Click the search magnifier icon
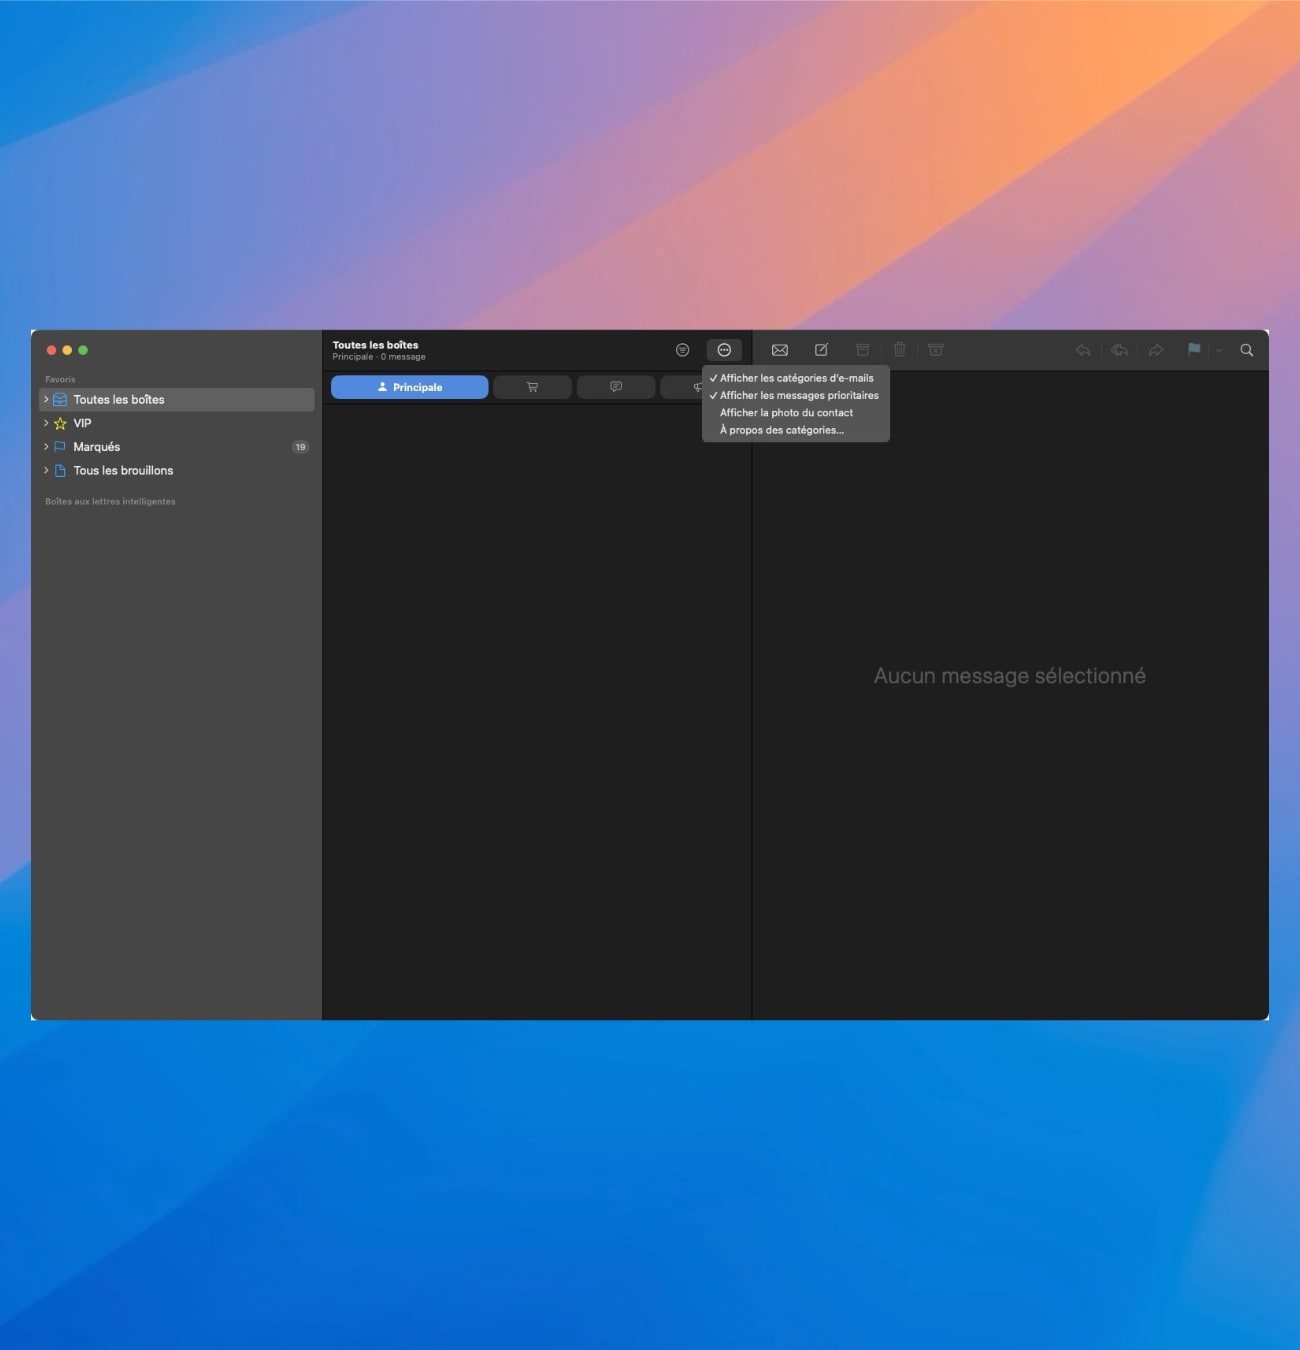Image resolution: width=1300 pixels, height=1350 pixels. coord(1246,350)
